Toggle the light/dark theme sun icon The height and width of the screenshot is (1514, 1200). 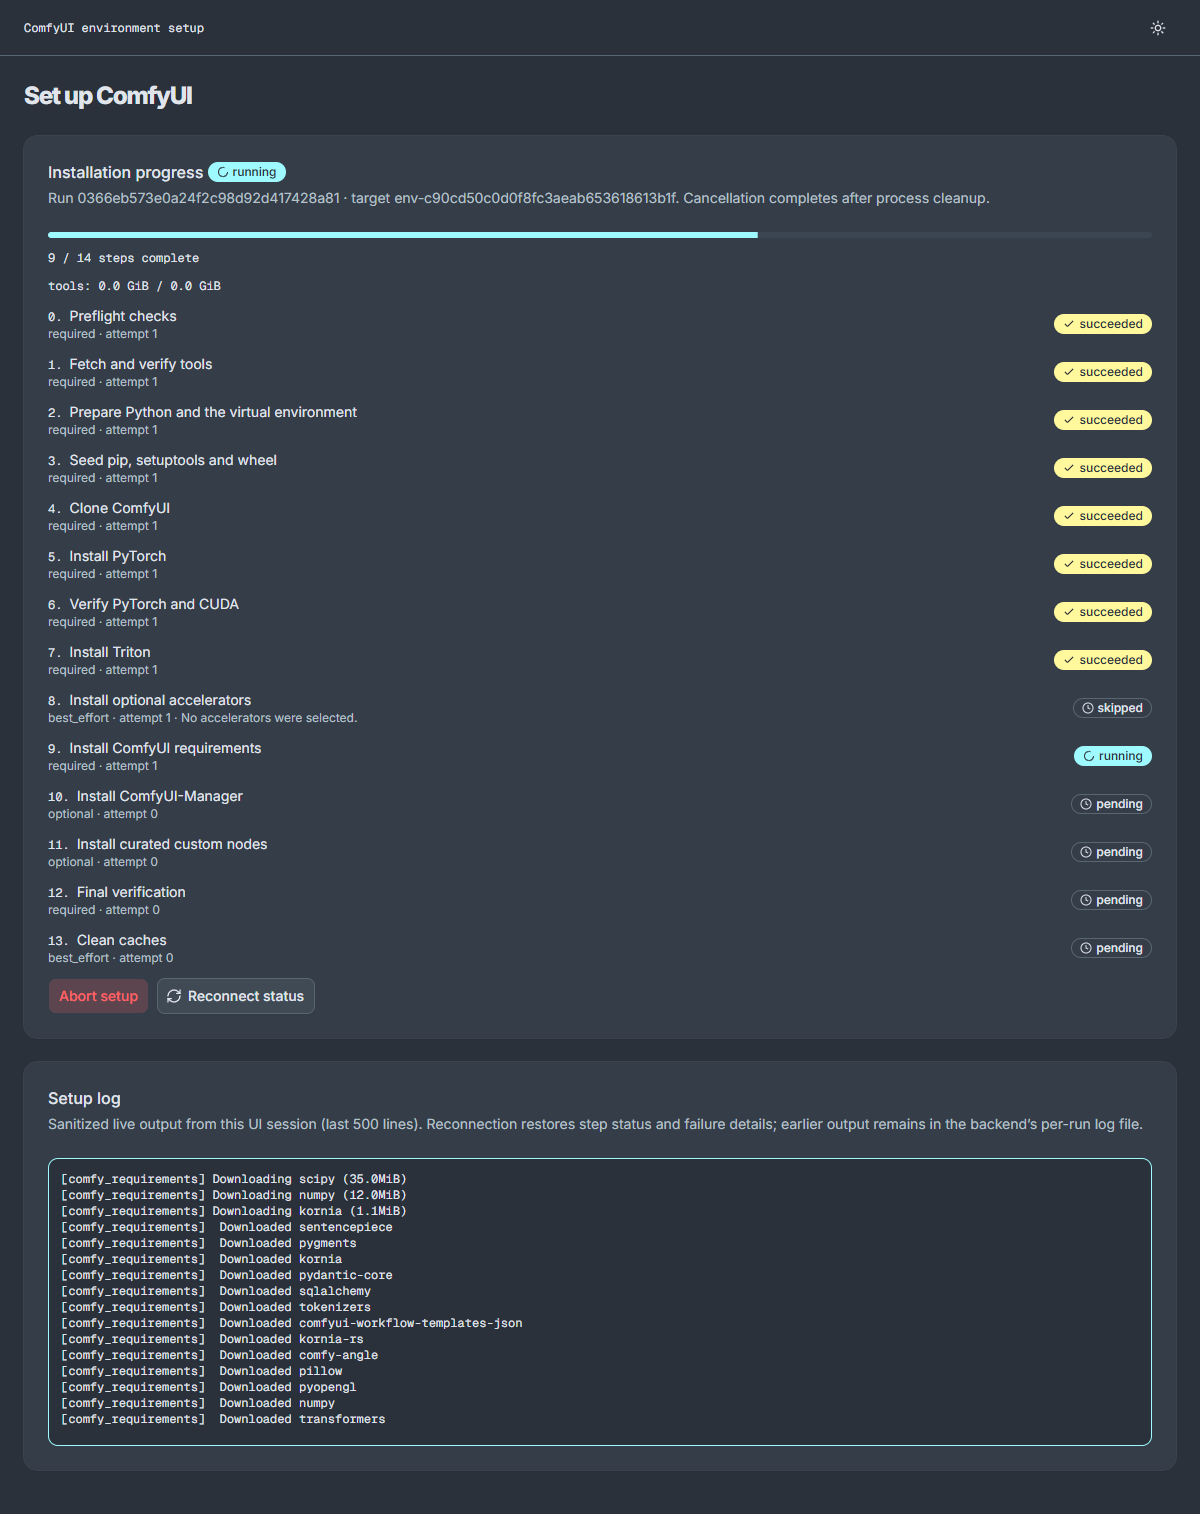(1158, 28)
